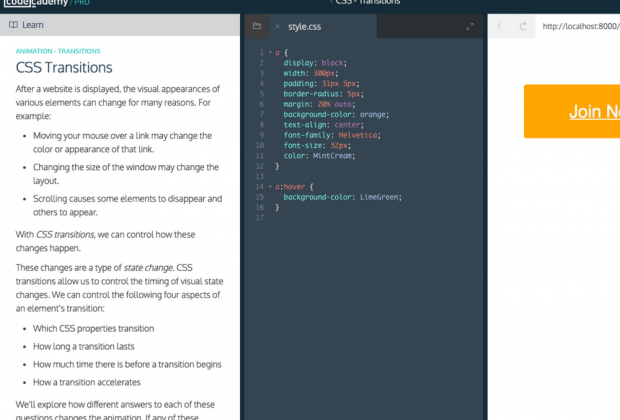Click the 'margin: 20% auto;' line
The height and width of the screenshot is (420, 620).
coord(319,104)
